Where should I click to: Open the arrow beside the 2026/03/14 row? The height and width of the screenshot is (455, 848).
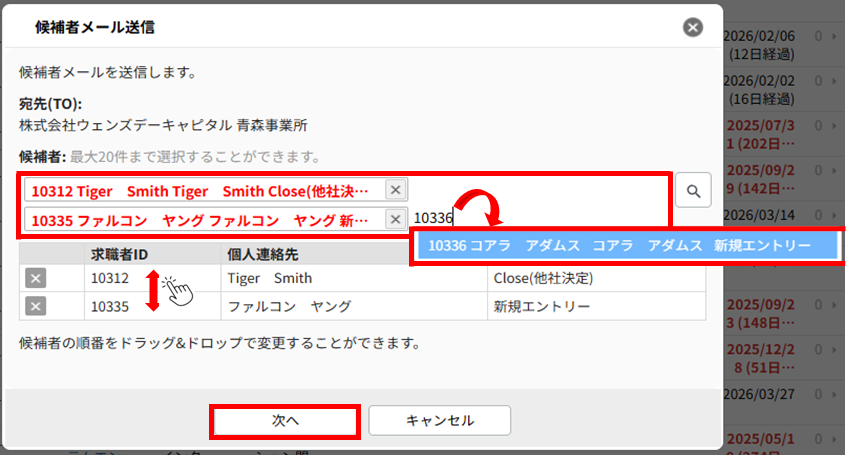point(833,214)
